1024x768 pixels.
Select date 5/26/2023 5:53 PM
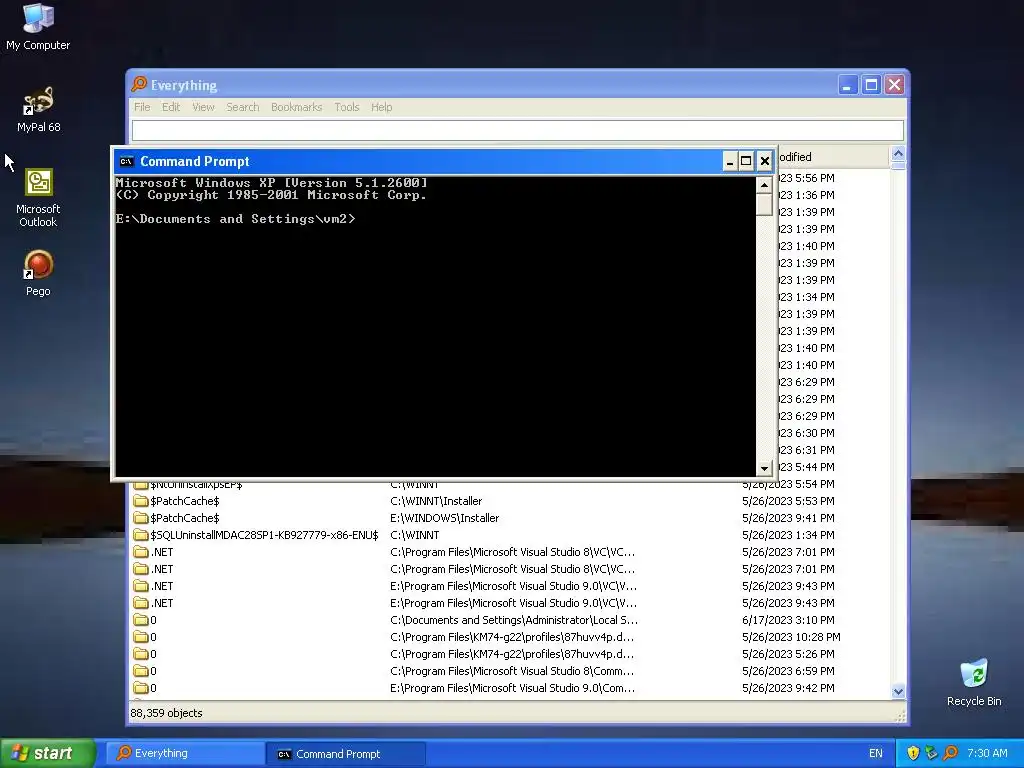[788, 501]
